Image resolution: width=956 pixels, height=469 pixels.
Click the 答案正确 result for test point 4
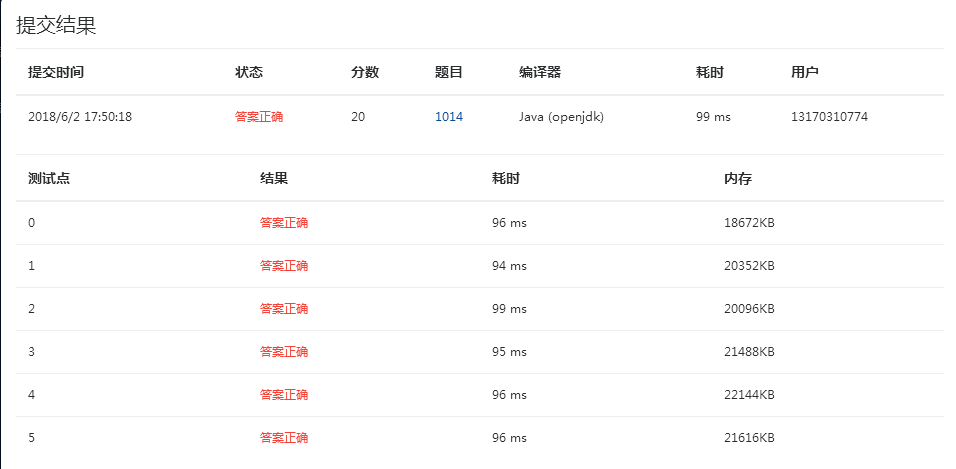[284, 395]
